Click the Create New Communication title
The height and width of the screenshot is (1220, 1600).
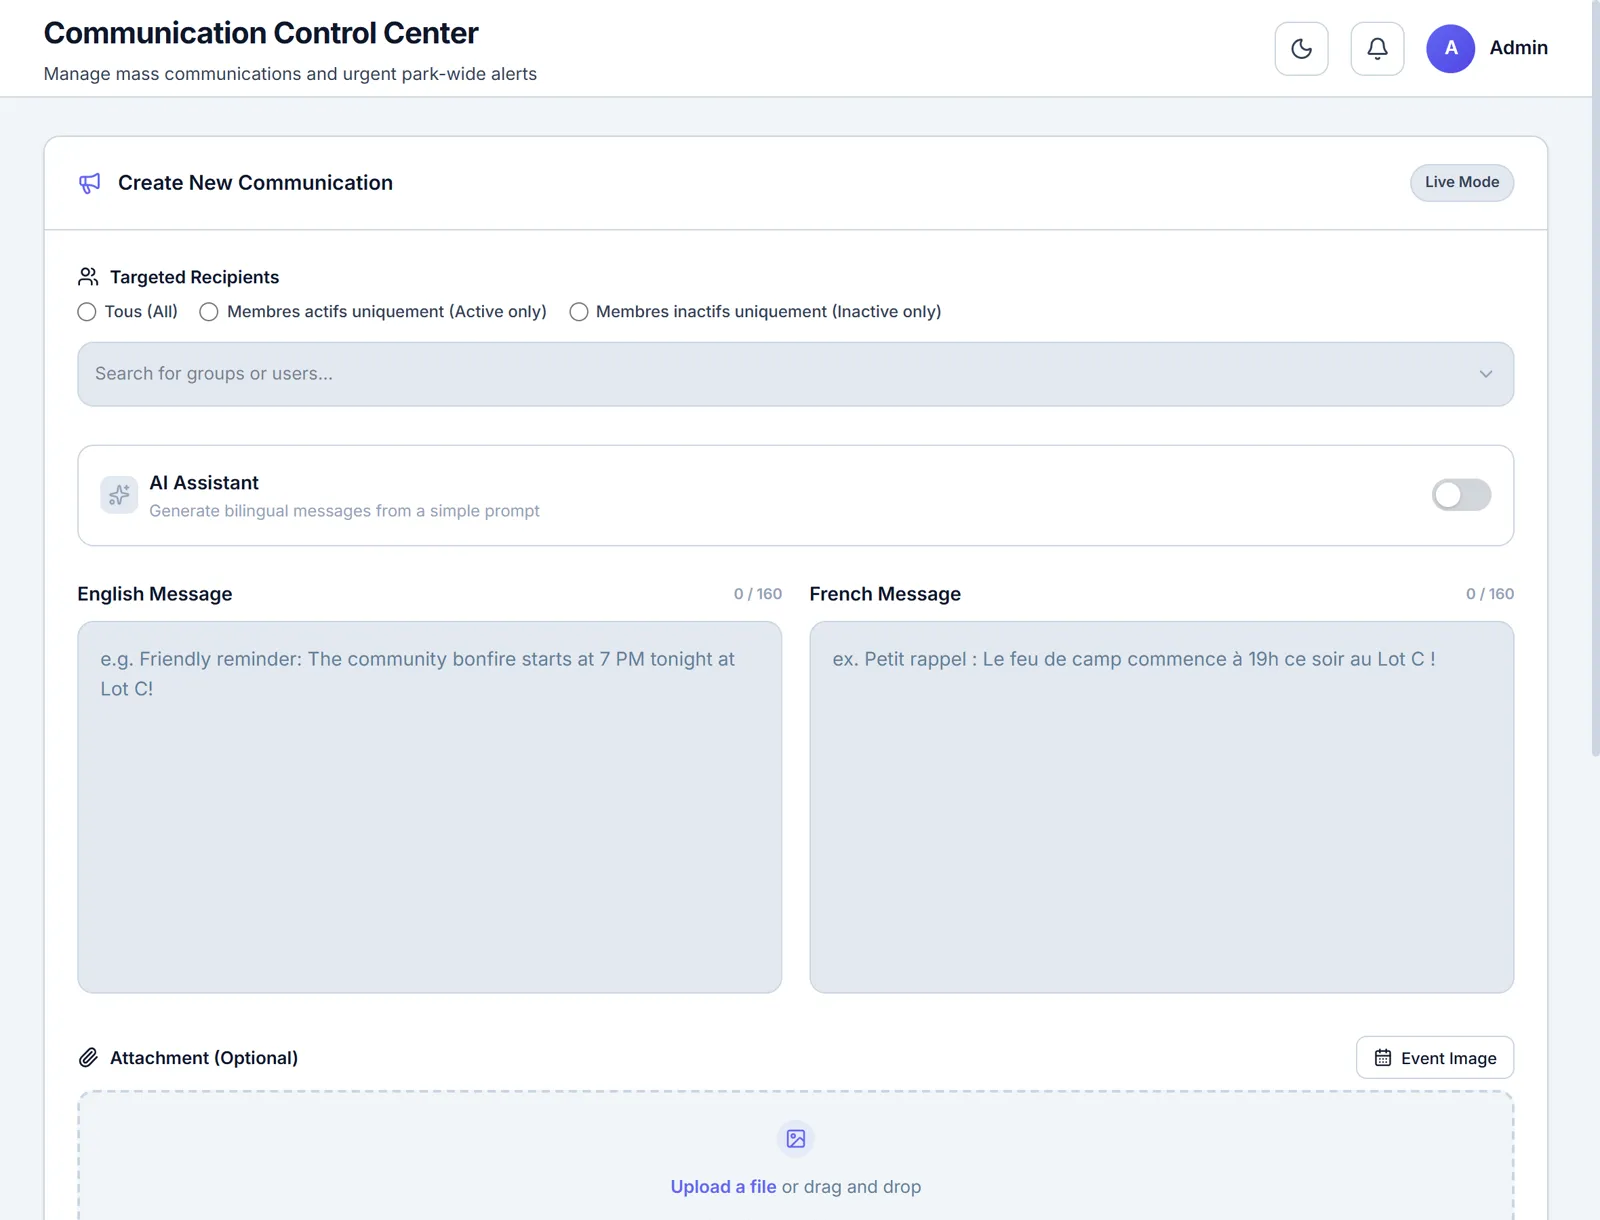[x=255, y=183]
